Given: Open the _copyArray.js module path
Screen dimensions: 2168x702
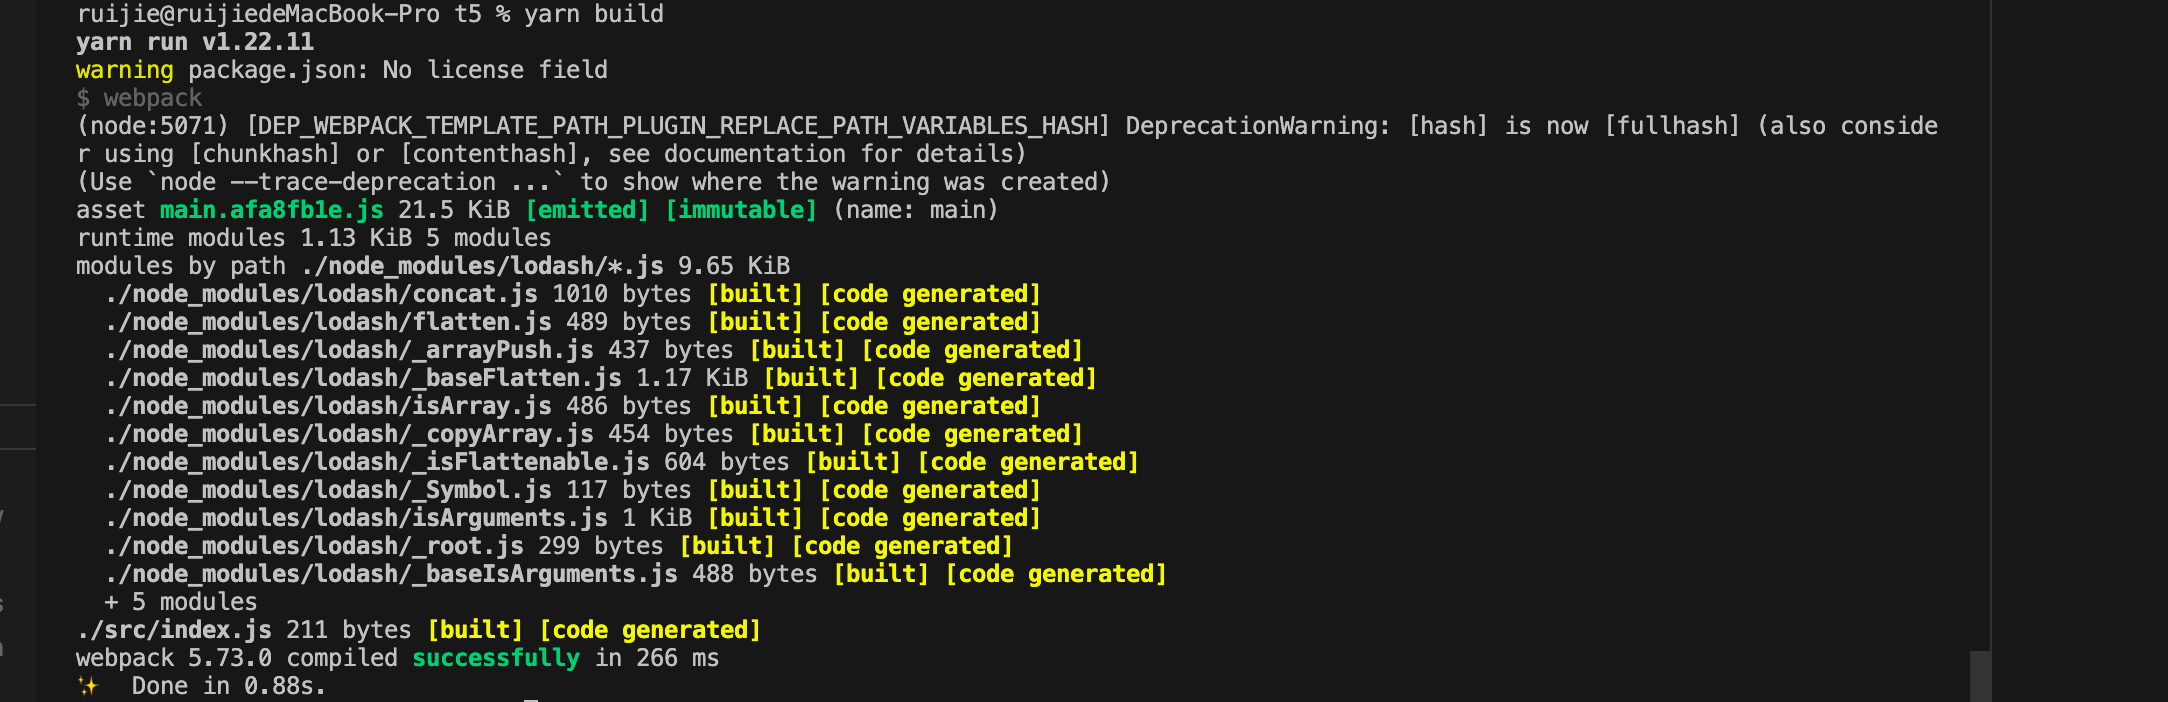Looking at the screenshot, I should point(349,434).
